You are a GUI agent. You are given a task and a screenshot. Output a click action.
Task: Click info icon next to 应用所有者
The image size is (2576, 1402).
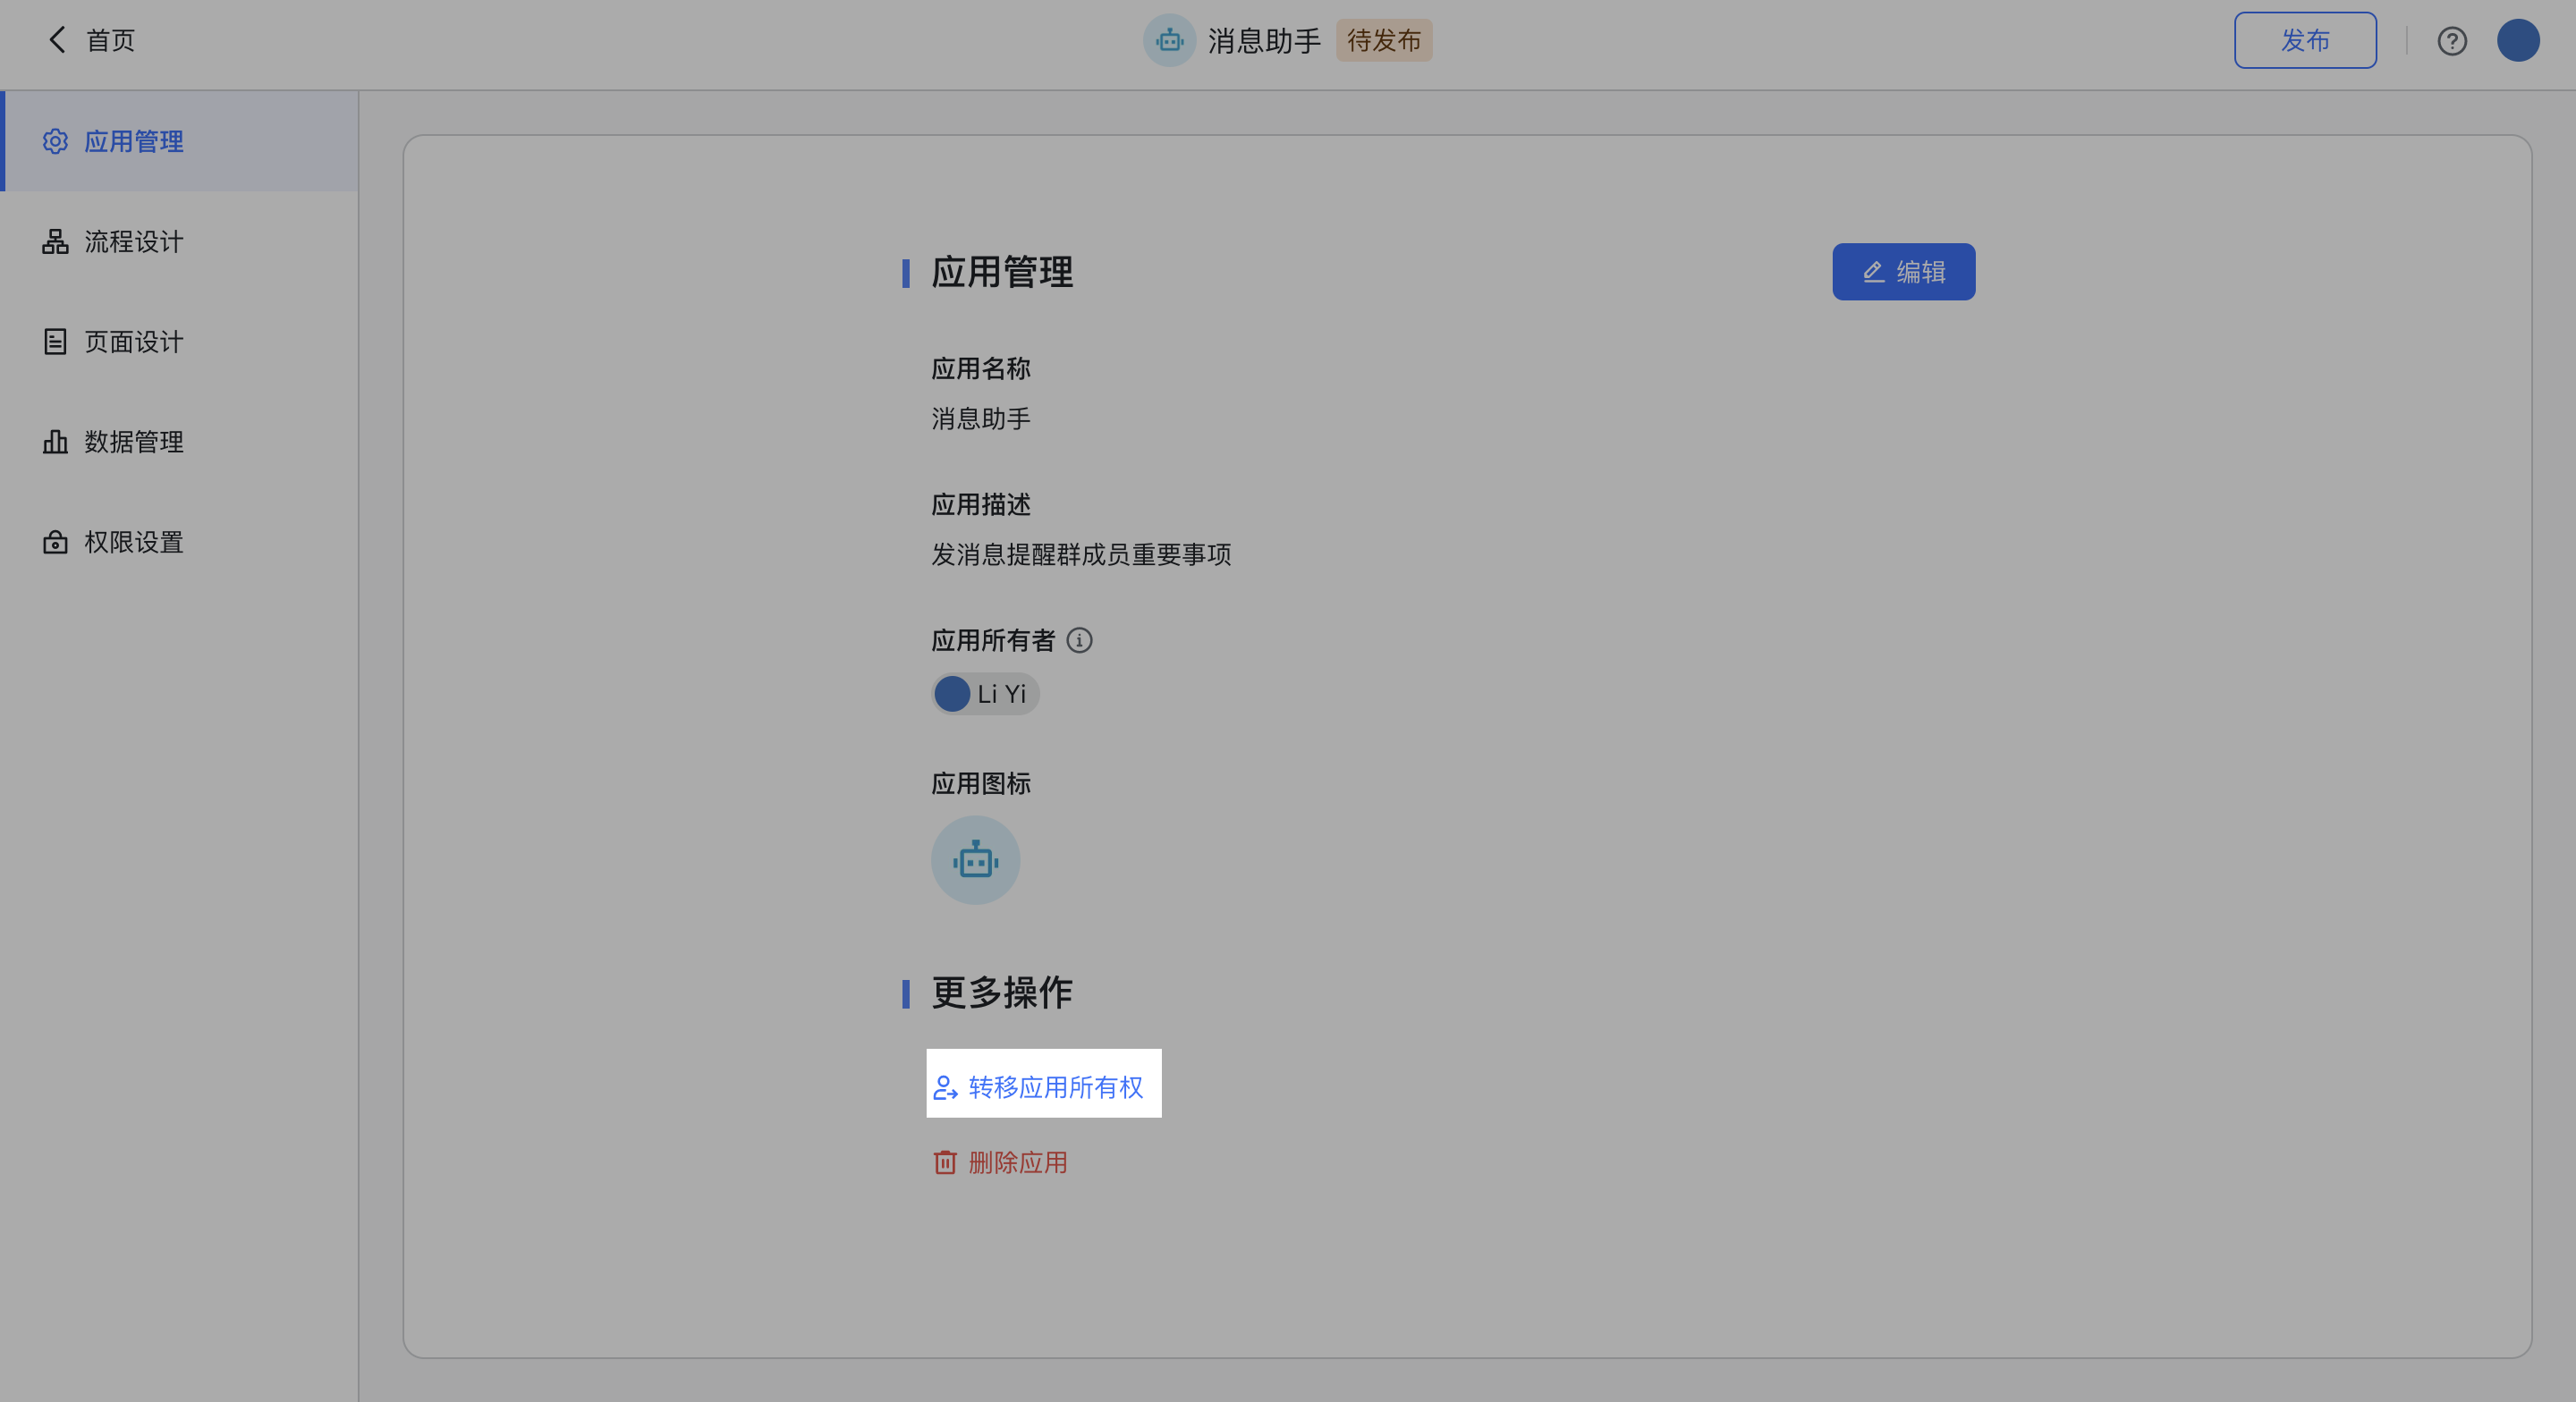click(1079, 640)
